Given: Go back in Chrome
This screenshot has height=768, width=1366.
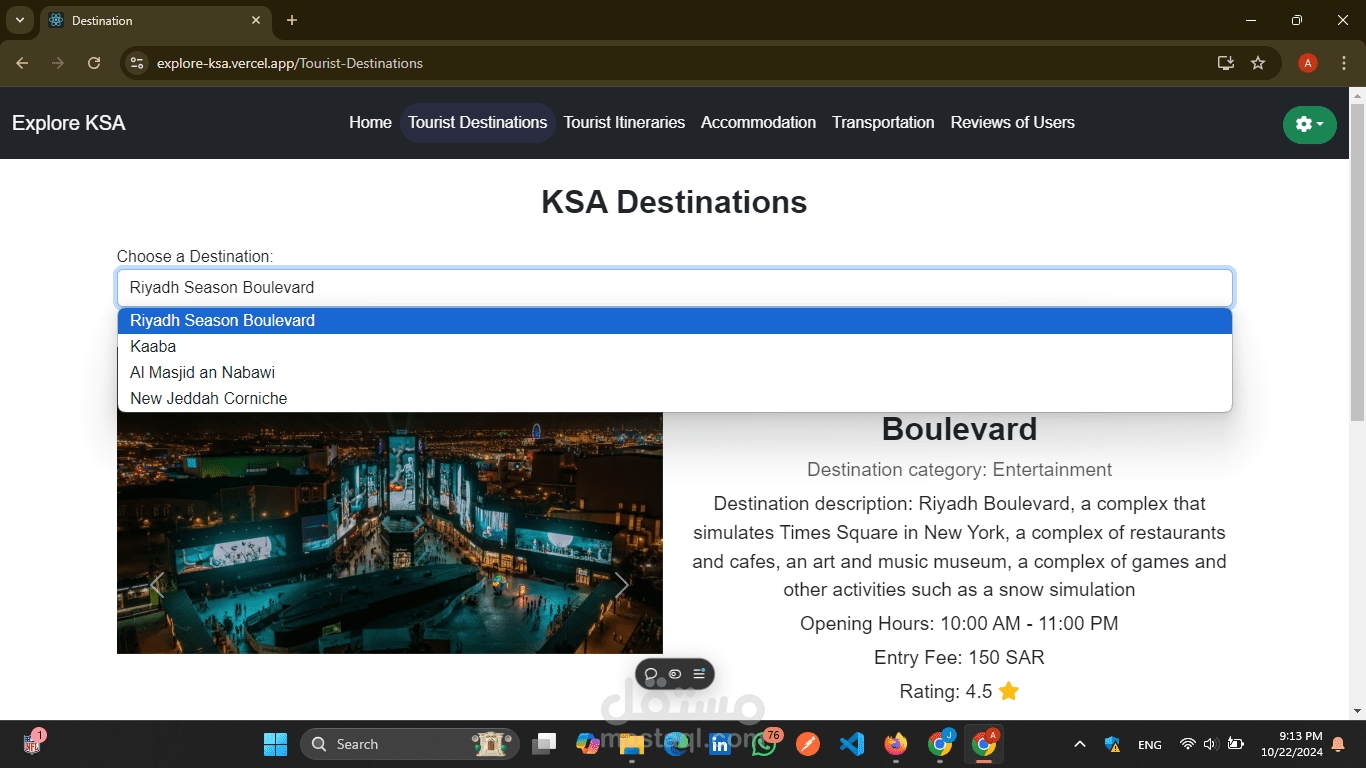Looking at the screenshot, I should 22,63.
